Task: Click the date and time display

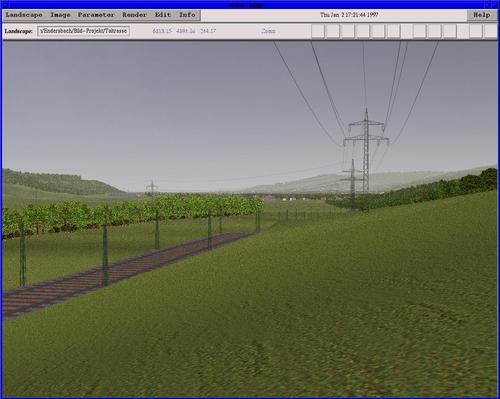Action: pos(349,15)
